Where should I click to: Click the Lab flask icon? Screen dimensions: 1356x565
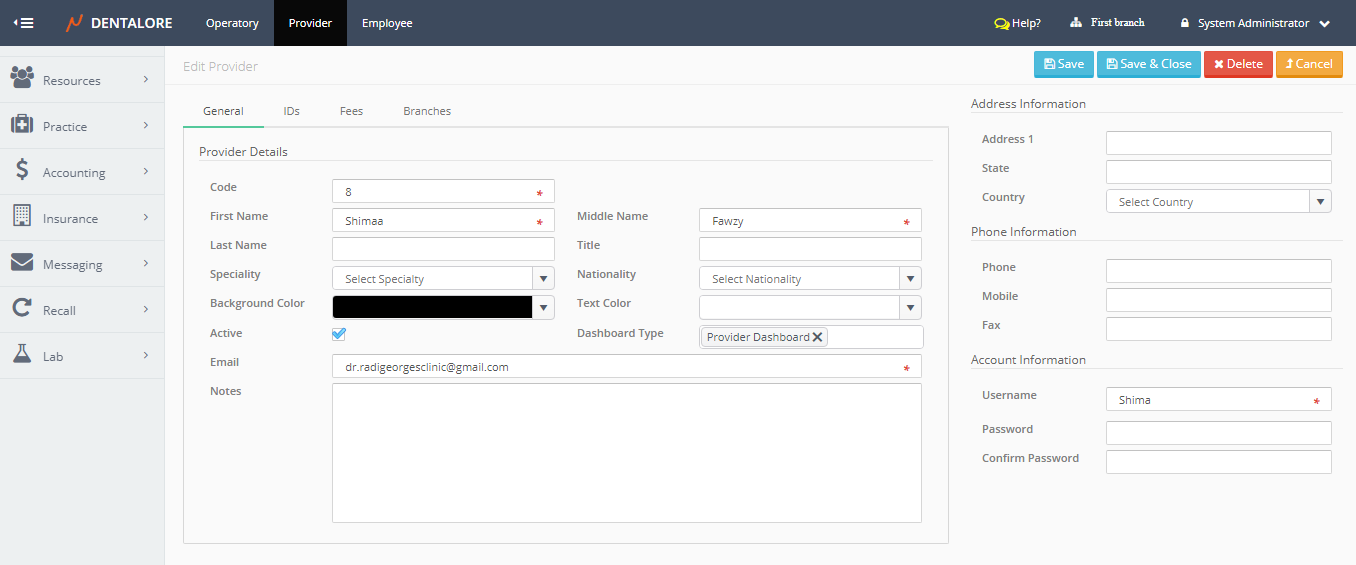[x=22, y=355]
